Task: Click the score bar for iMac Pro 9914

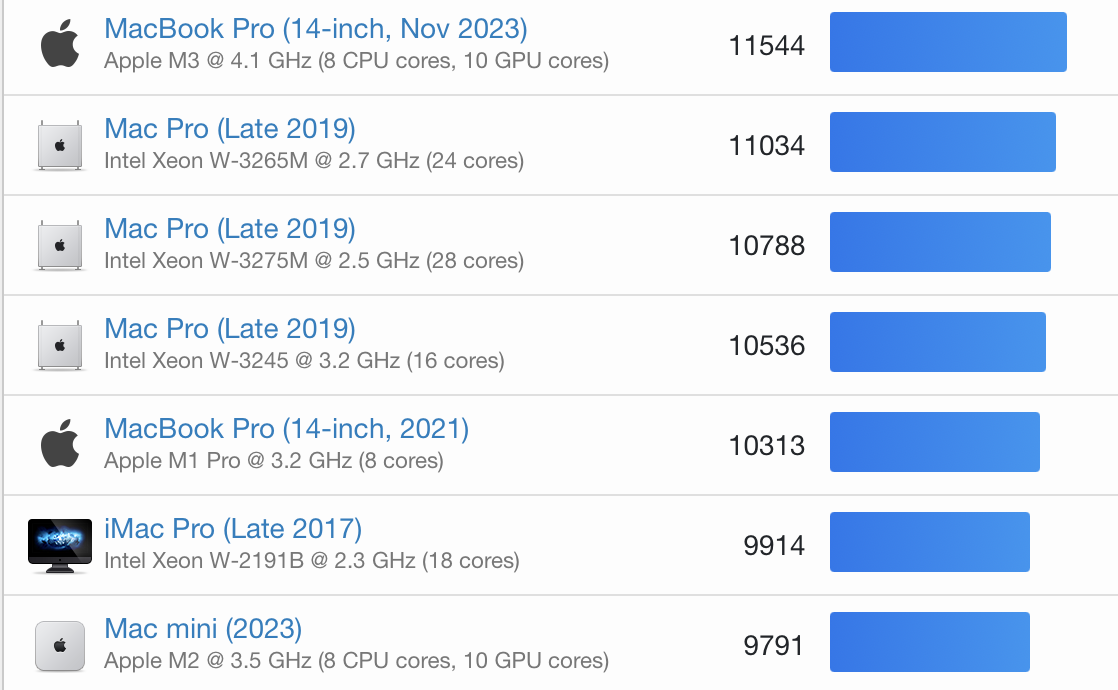Action: coord(929,542)
